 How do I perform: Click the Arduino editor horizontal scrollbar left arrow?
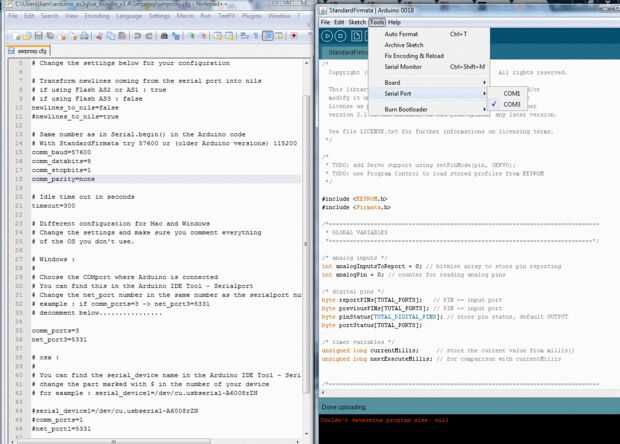click(323, 393)
